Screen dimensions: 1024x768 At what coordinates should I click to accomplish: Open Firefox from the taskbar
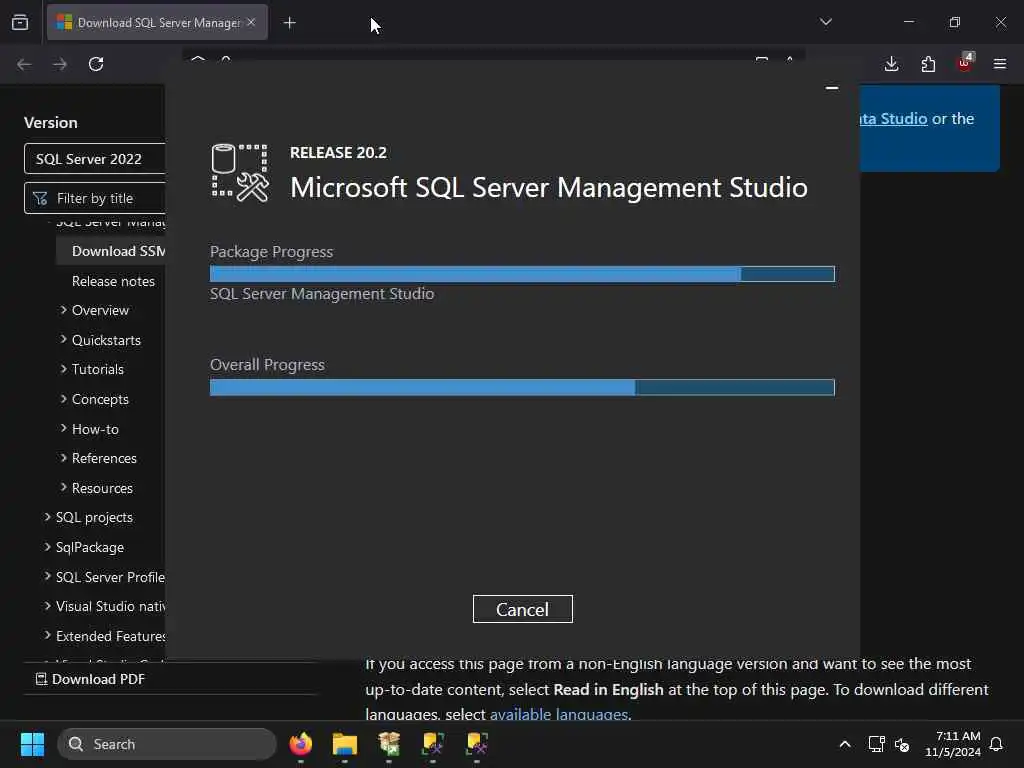click(x=301, y=744)
